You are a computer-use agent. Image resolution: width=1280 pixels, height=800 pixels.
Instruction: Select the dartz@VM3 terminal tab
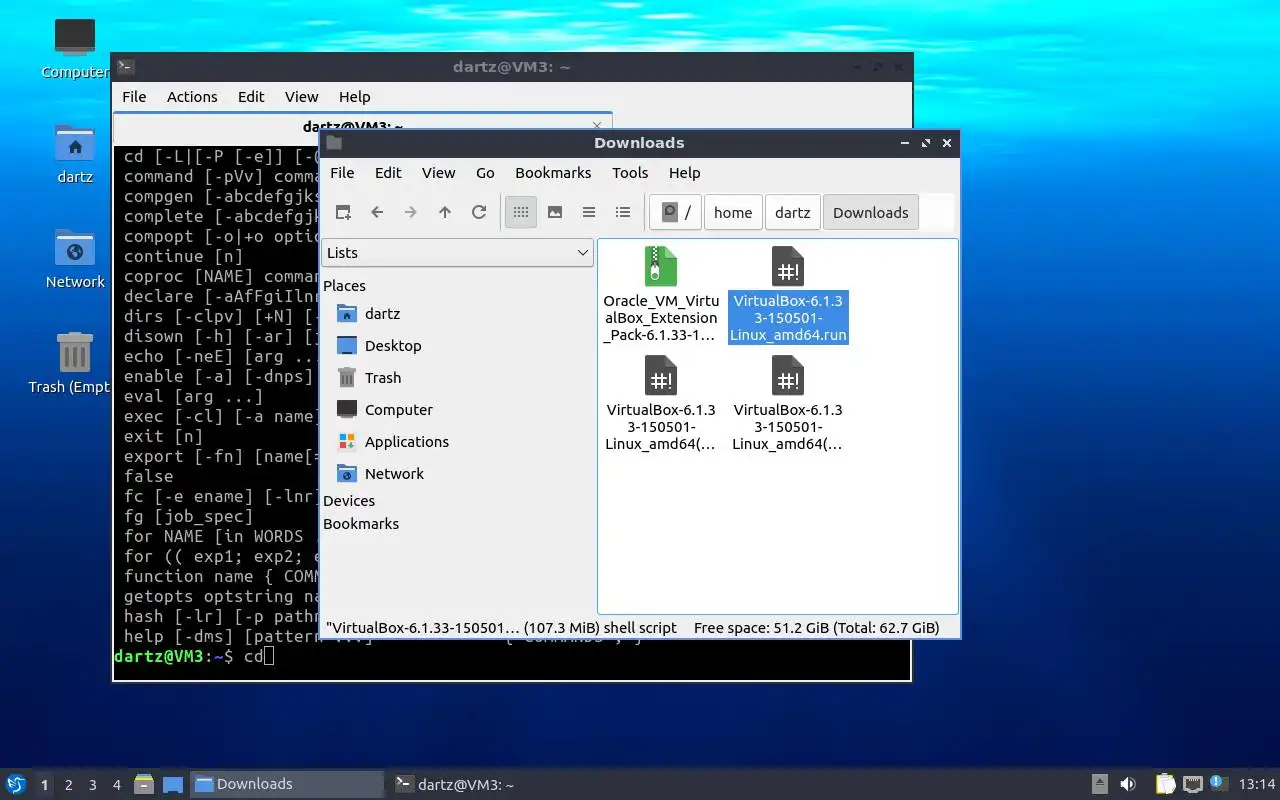coord(362,126)
